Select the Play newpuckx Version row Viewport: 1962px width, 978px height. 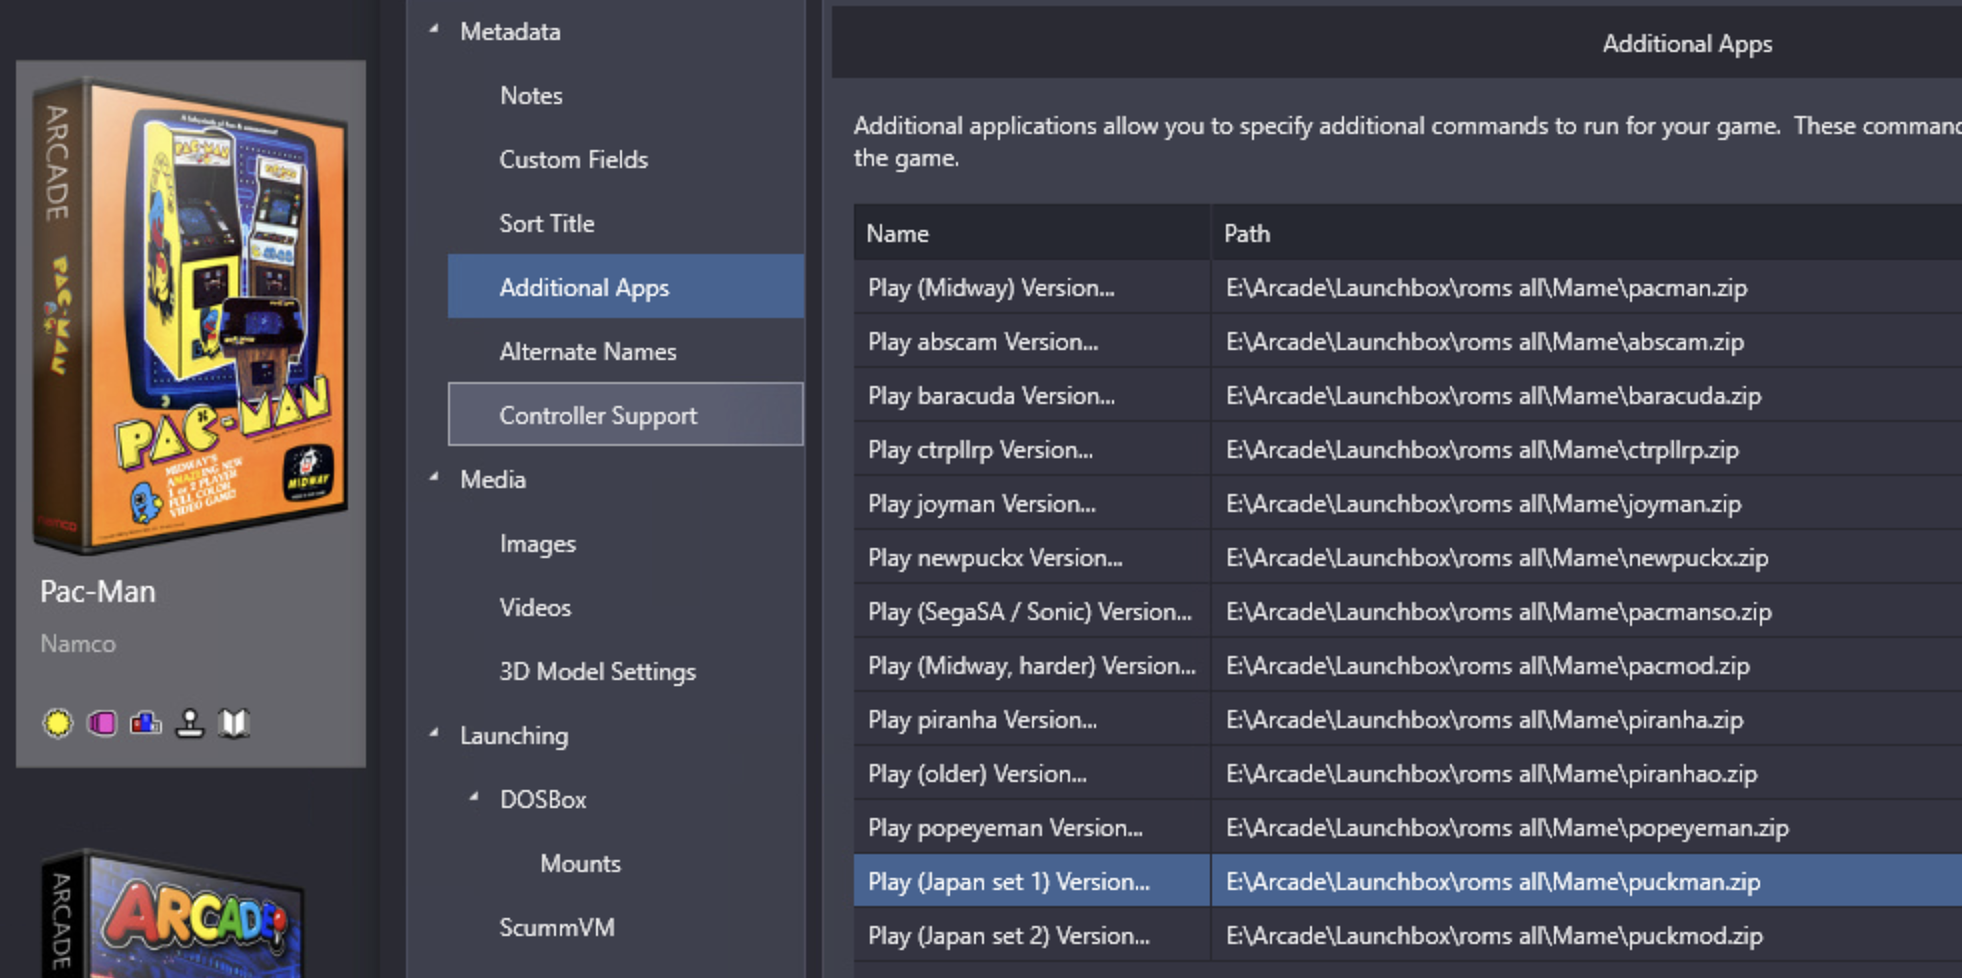coord(1408,558)
